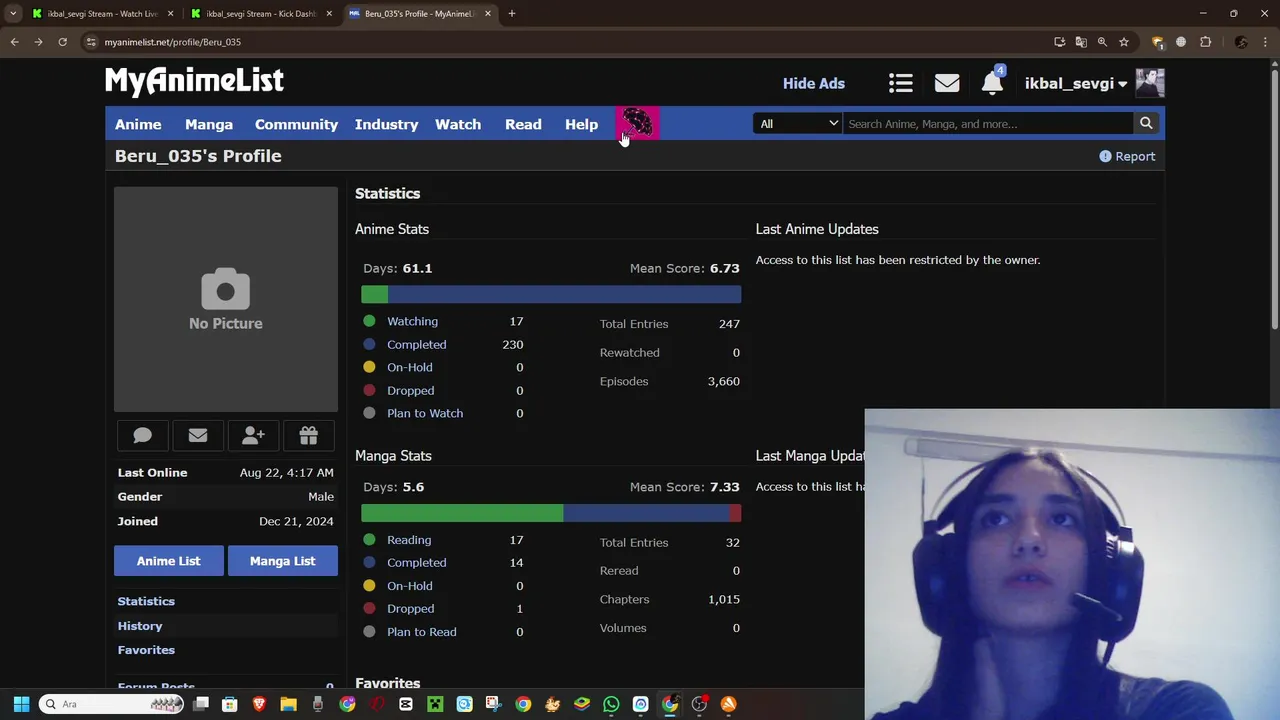Screen dimensions: 1280x720
Task: Open the Community menu
Action: pos(296,124)
